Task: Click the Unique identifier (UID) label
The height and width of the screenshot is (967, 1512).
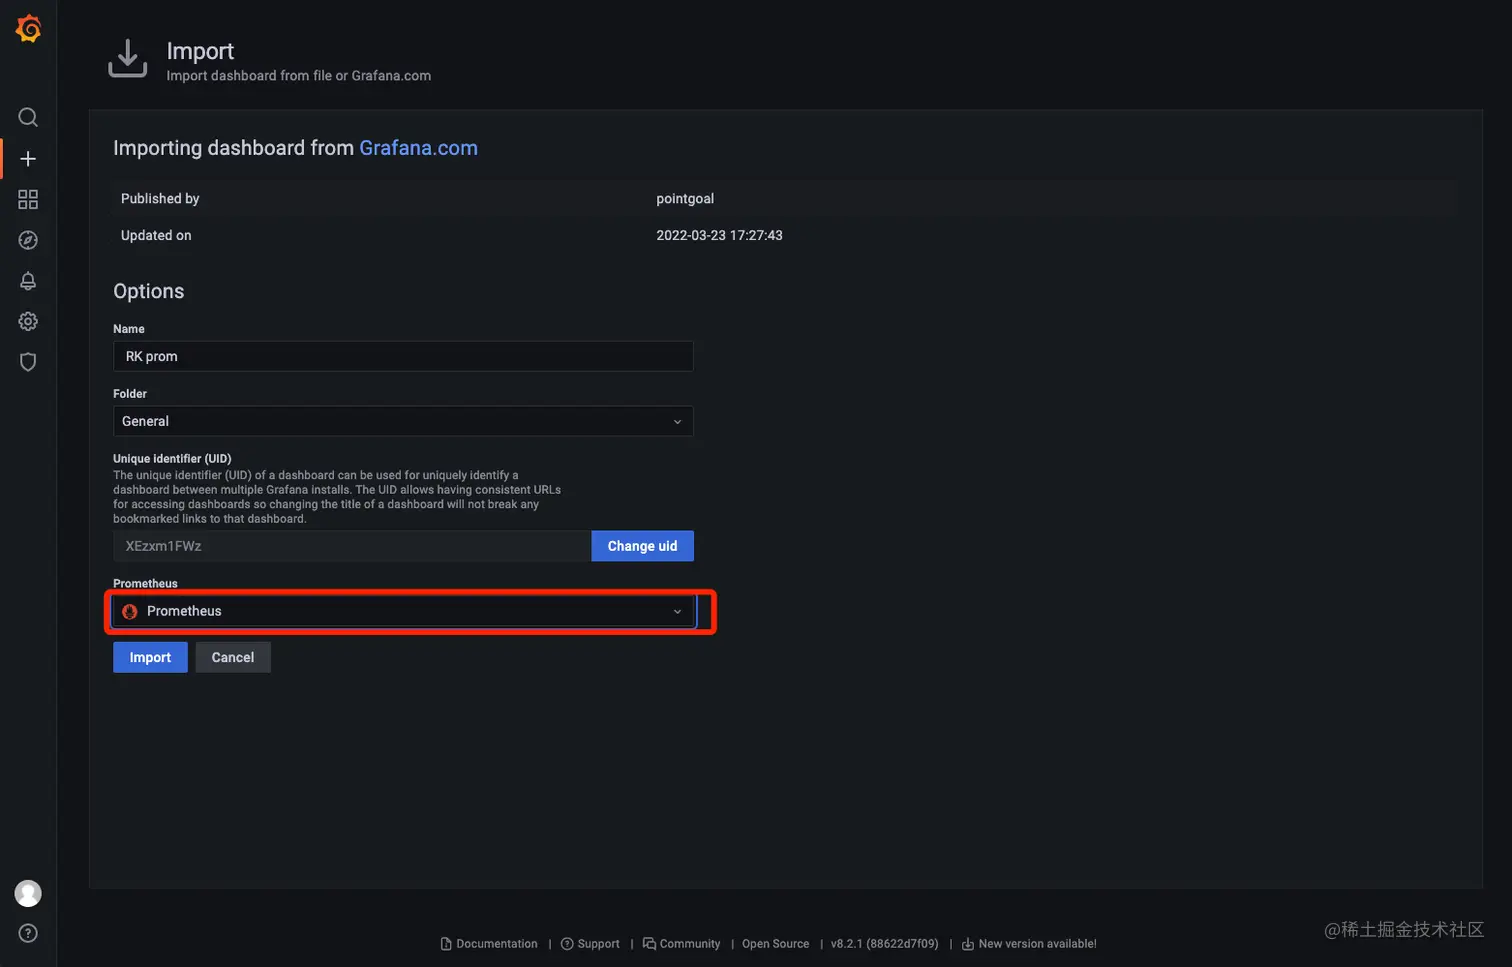Action: coord(172,459)
